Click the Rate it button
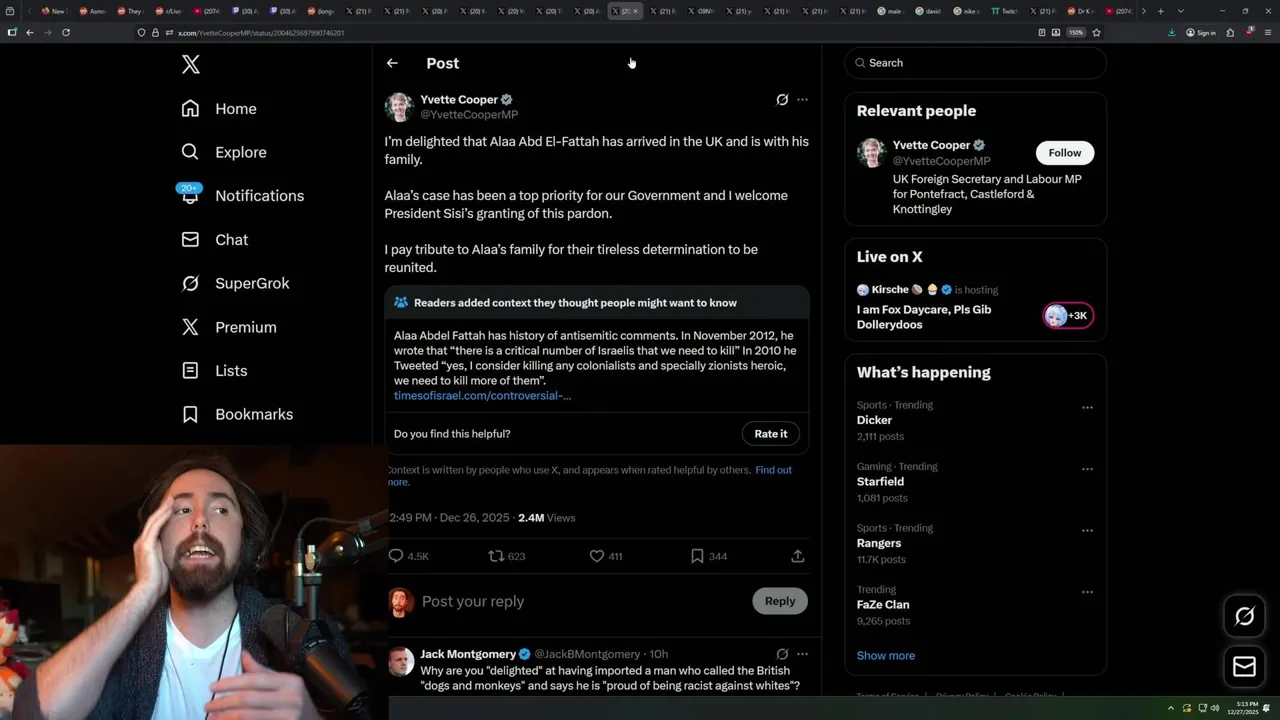1280x720 pixels. 770,434
